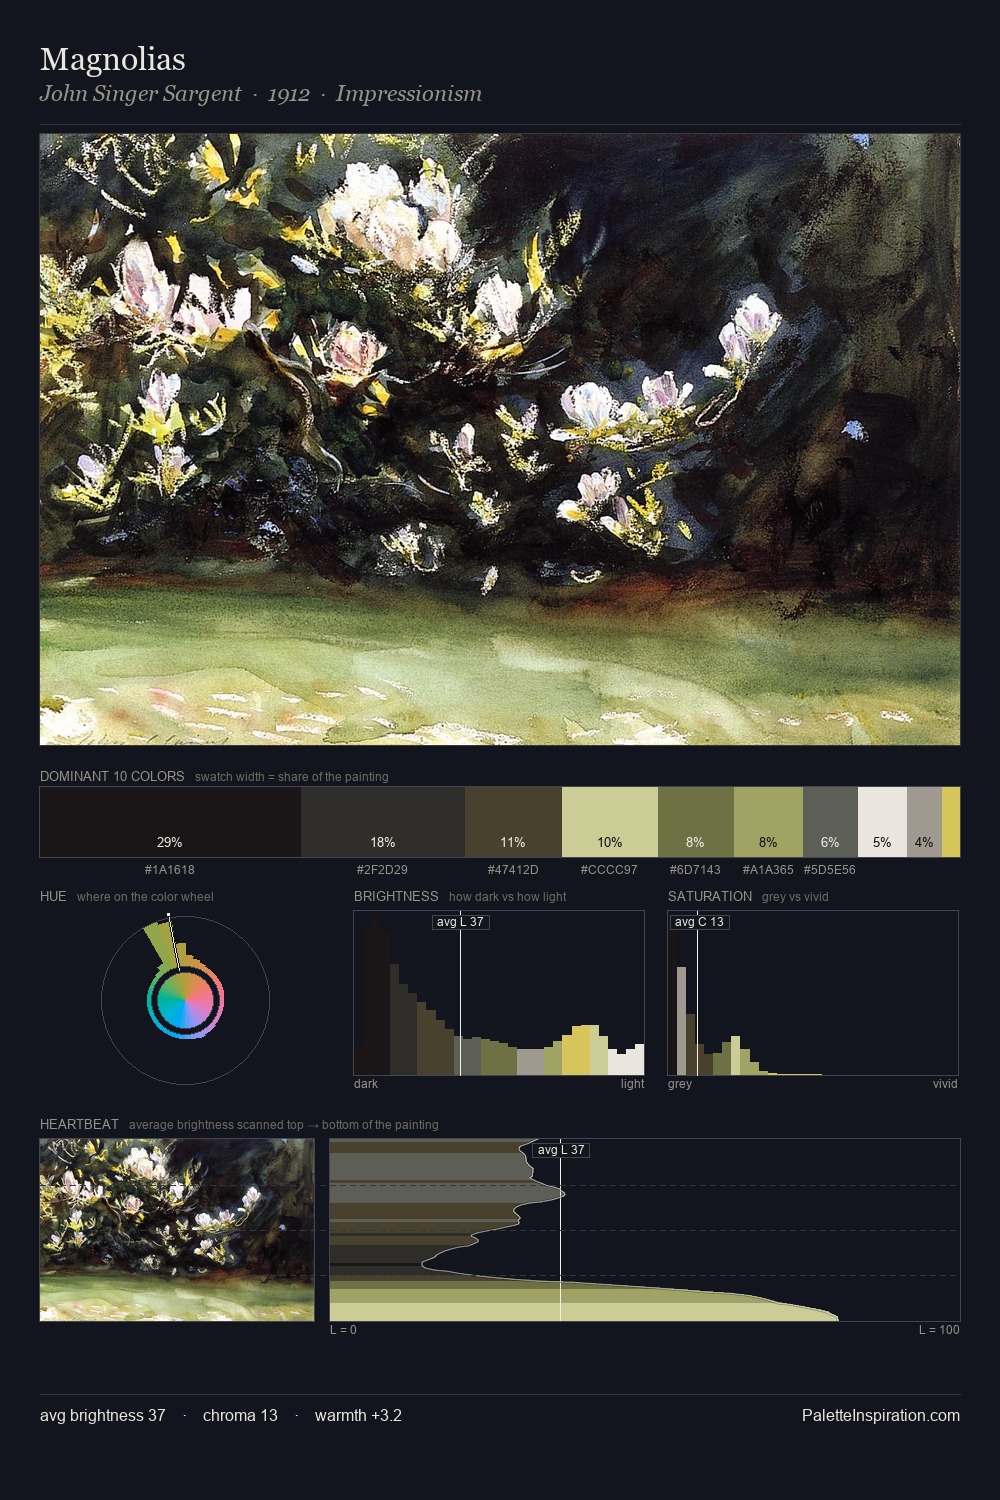Click the 'grey' axis label
Screen dimensions: 1000x1500
680,1084
